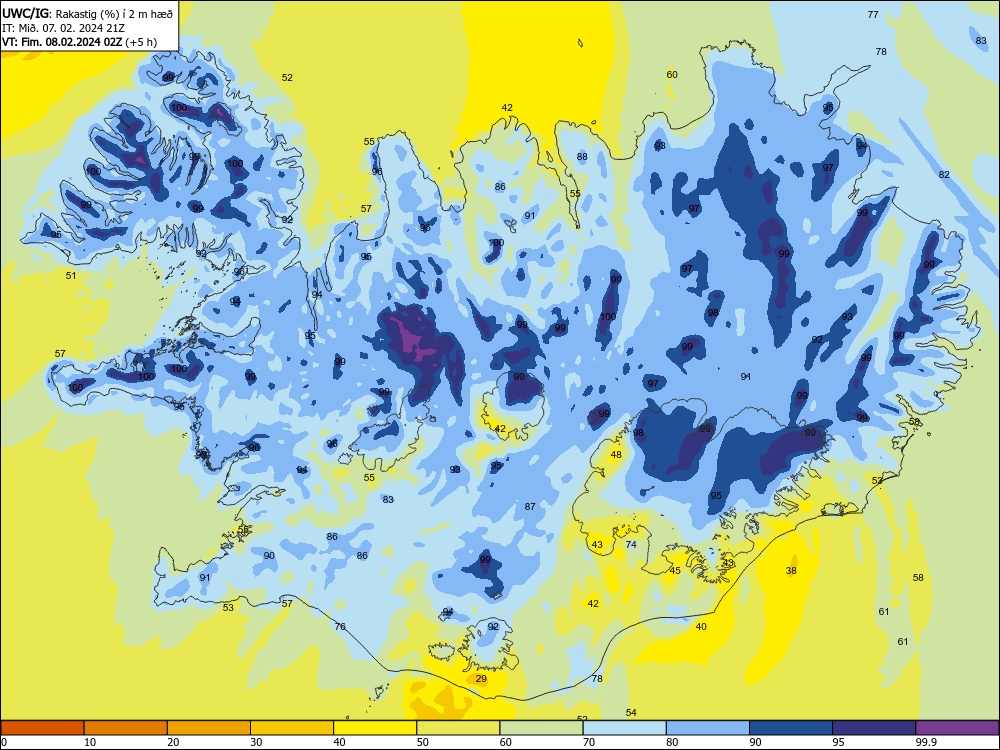Screen dimensions: 1000x750
Task: Click the map value 77
Action: (x=873, y=15)
